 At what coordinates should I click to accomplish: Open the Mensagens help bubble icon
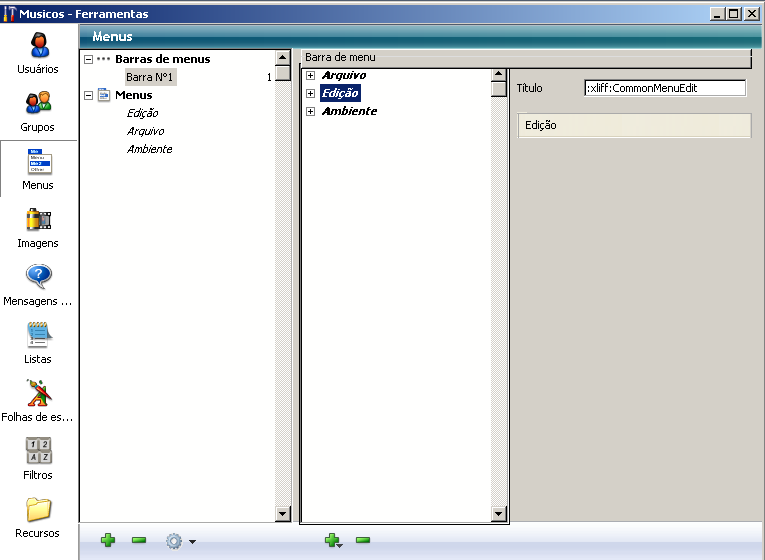coord(39,276)
